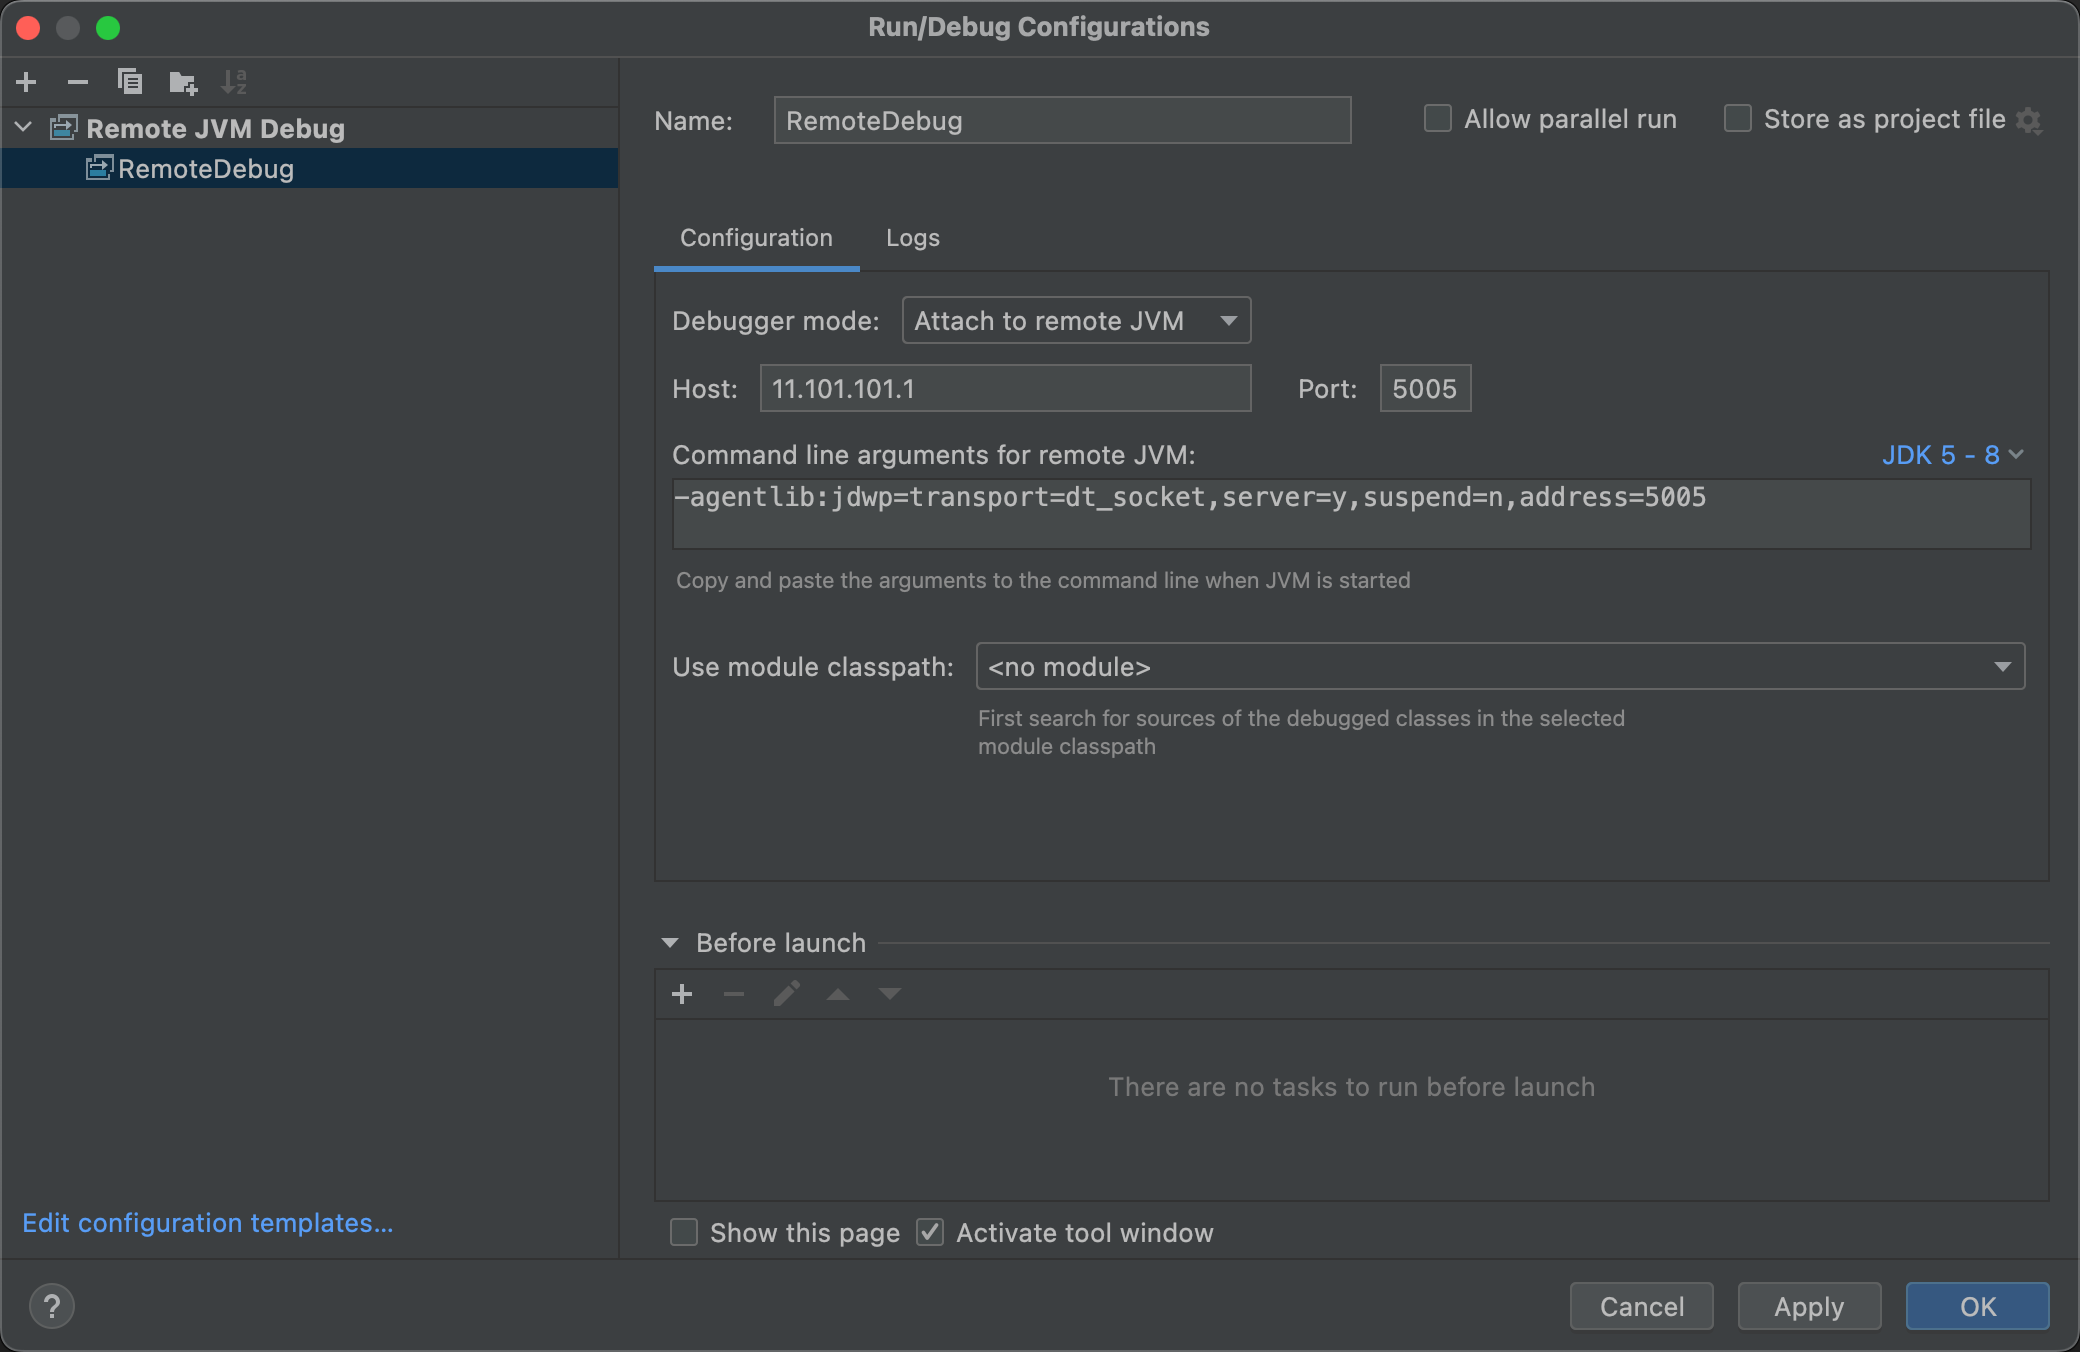Click the Sort Configurations alphabetically icon
The height and width of the screenshot is (1352, 2080).
click(234, 82)
